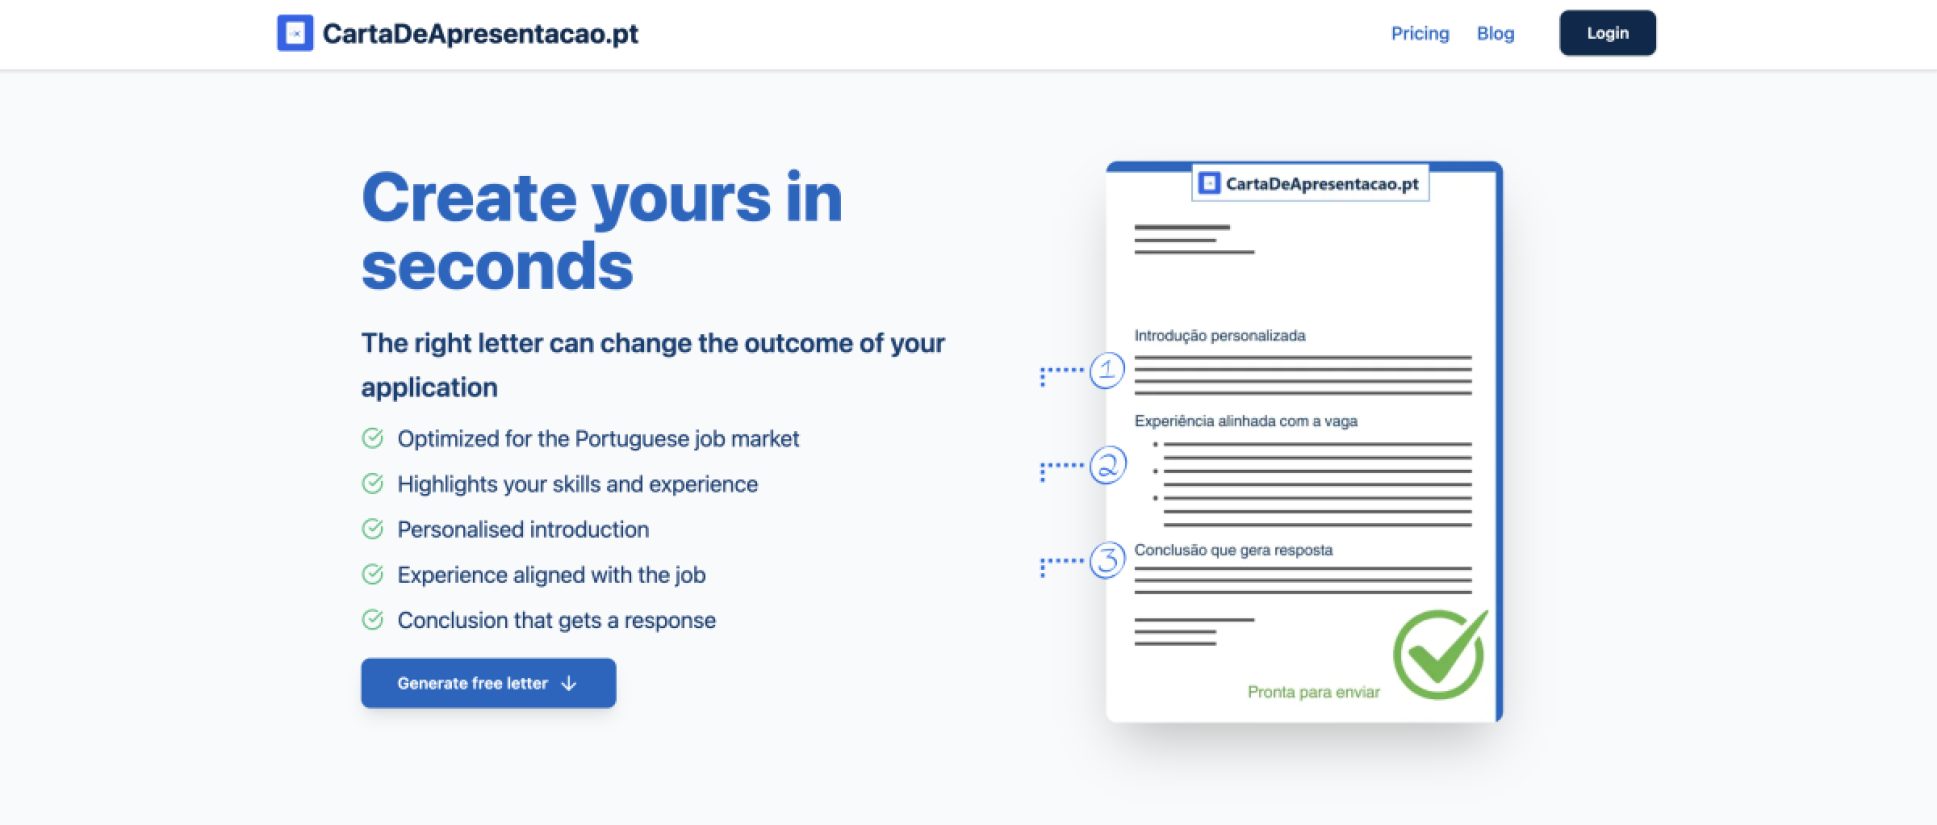Click check icon beside Optimized for the Portuguese job market
Viewport: 1937px width, 825px height.
(373, 438)
